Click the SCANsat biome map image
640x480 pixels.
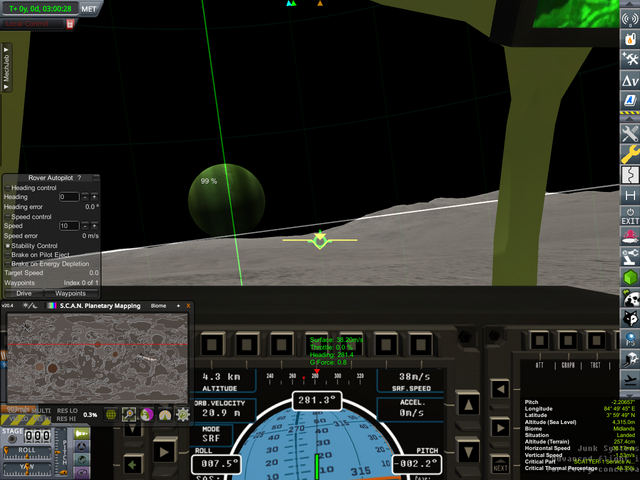[x=97, y=359]
